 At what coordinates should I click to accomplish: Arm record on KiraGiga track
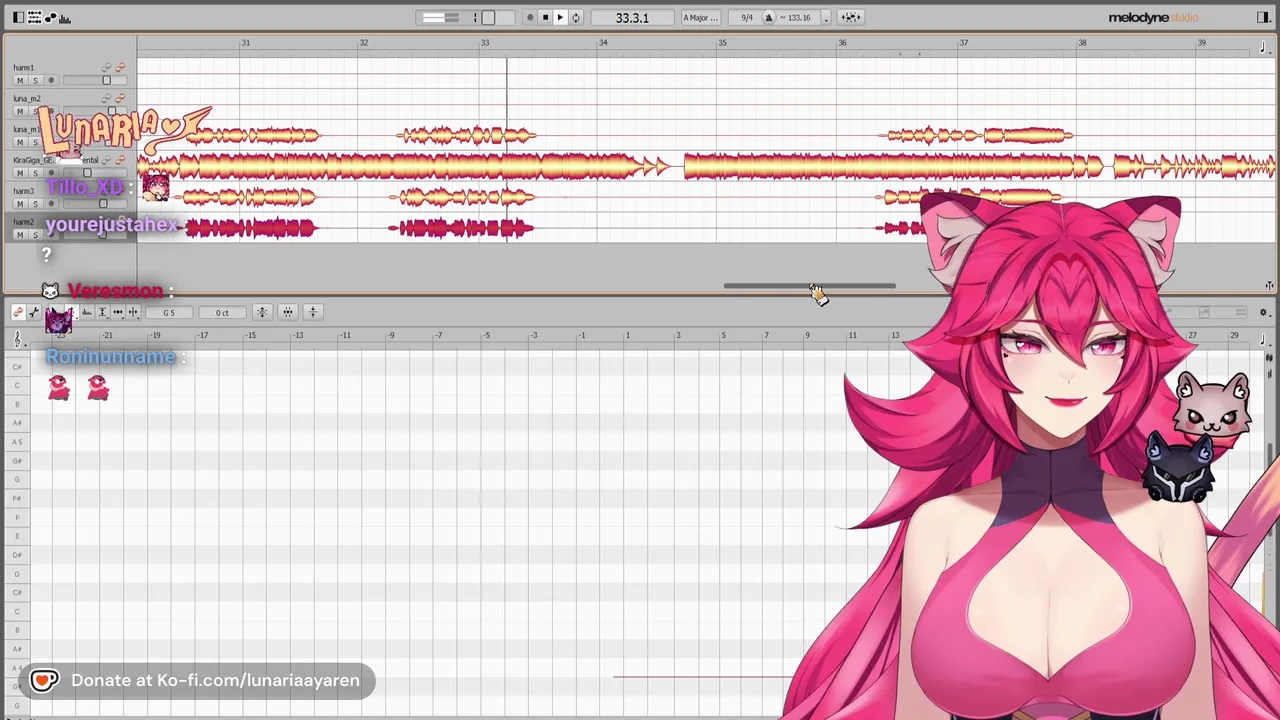[51, 173]
